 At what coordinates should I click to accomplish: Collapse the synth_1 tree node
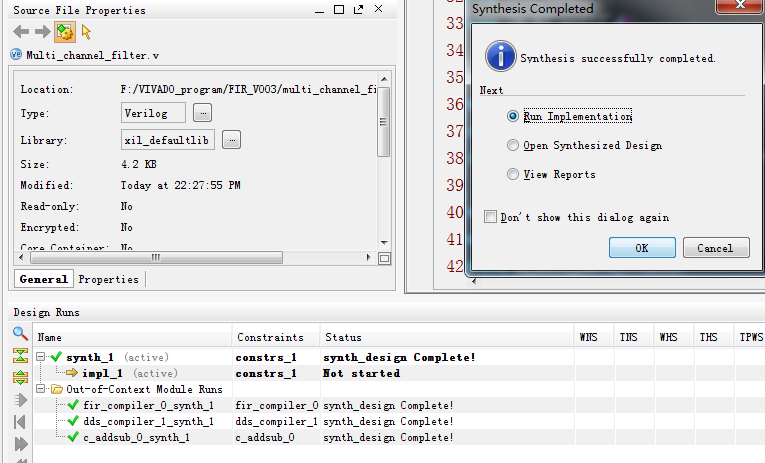point(41,357)
